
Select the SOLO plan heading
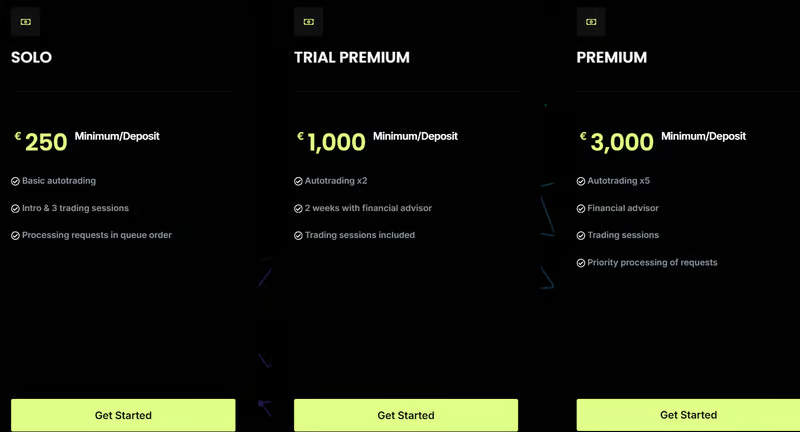pos(31,58)
